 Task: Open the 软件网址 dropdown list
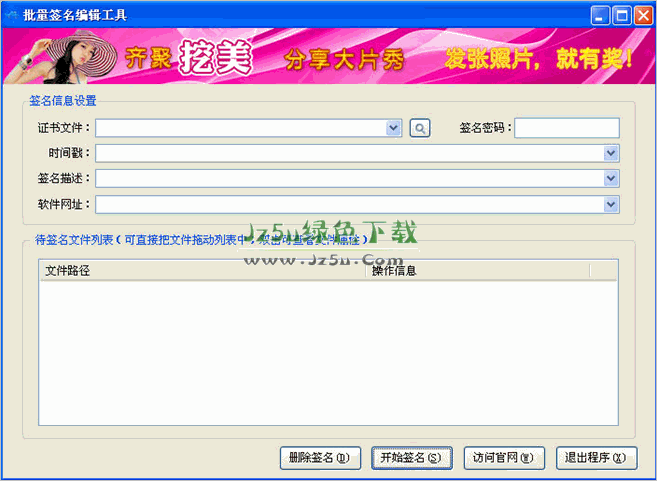(611, 204)
